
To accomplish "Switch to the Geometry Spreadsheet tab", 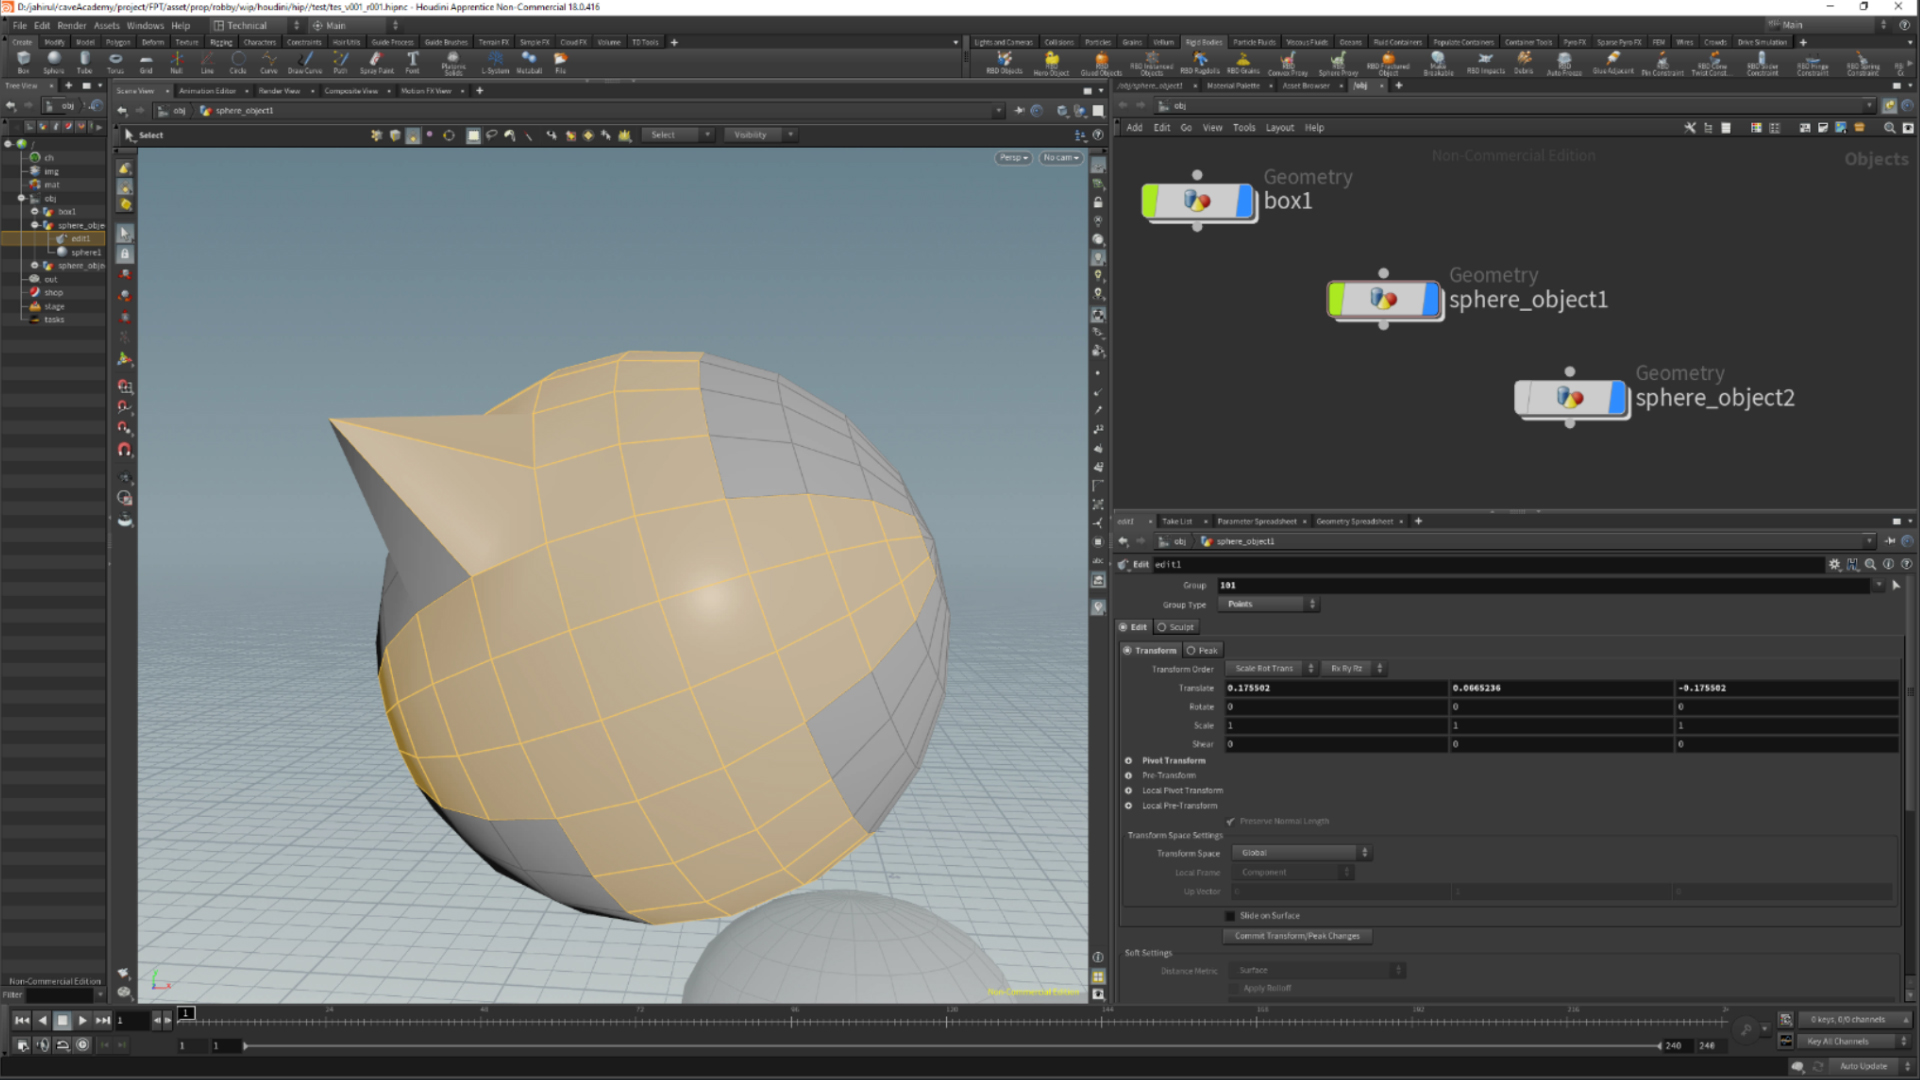I will click(x=1354, y=521).
